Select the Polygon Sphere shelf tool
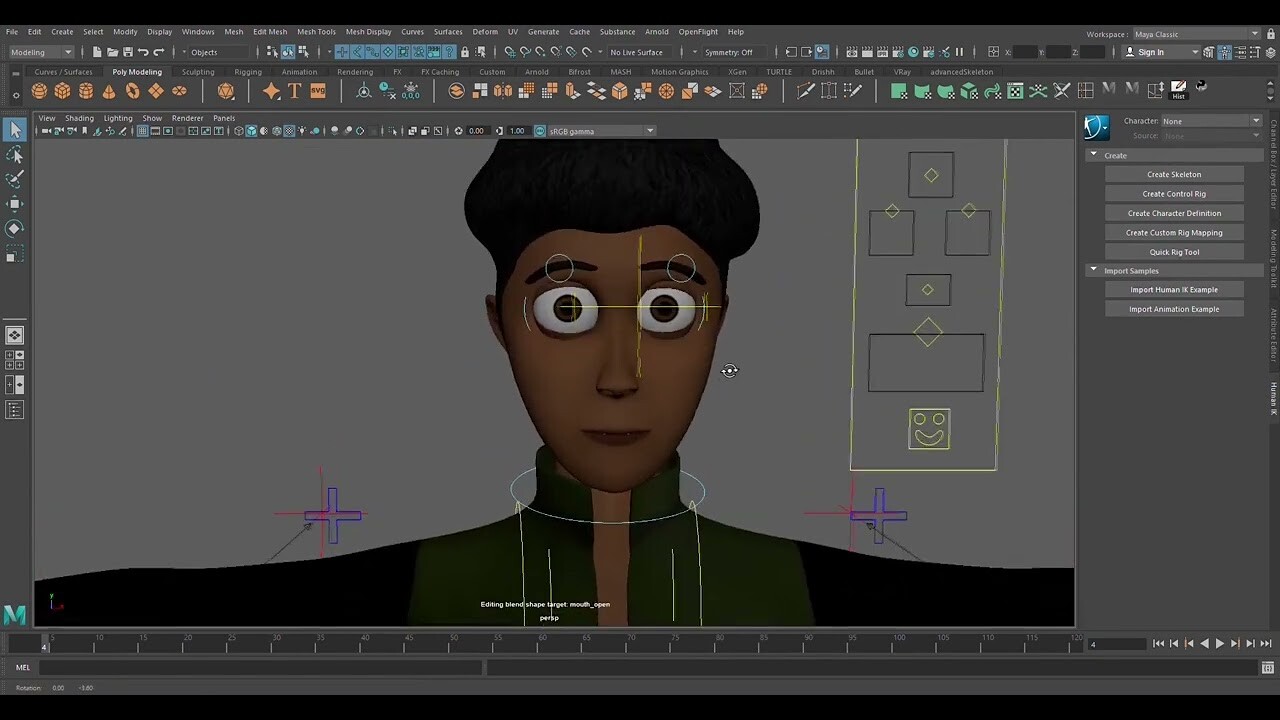The height and width of the screenshot is (720, 1280). click(38, 91)
